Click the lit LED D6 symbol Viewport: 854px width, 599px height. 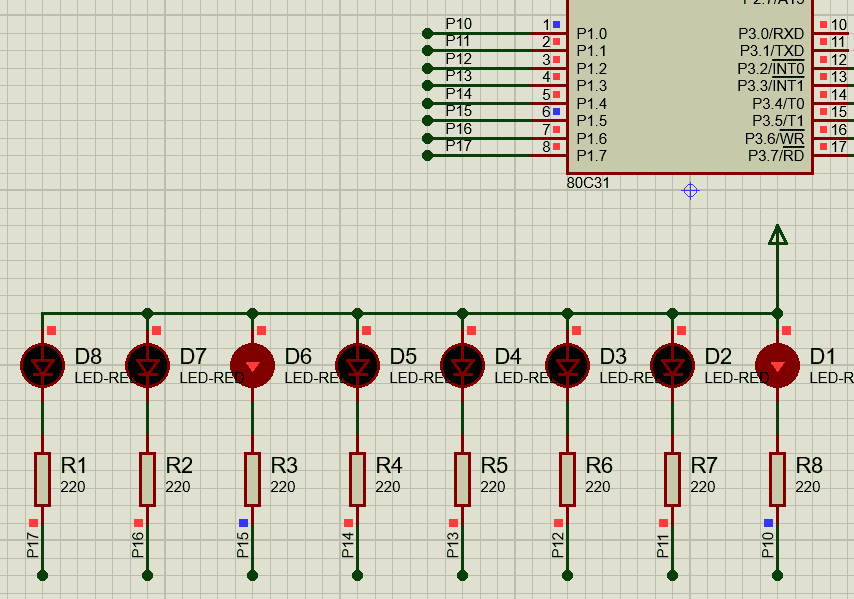pyautogui.click(x=252, y=366)
